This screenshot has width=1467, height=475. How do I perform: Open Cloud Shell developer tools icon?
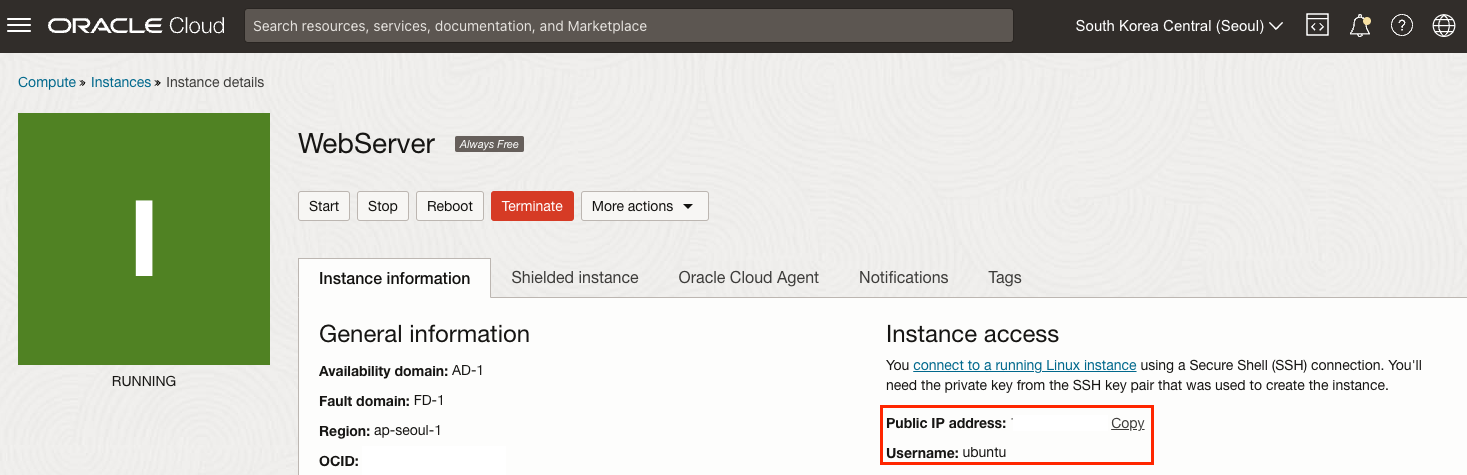pos(1317,26)
